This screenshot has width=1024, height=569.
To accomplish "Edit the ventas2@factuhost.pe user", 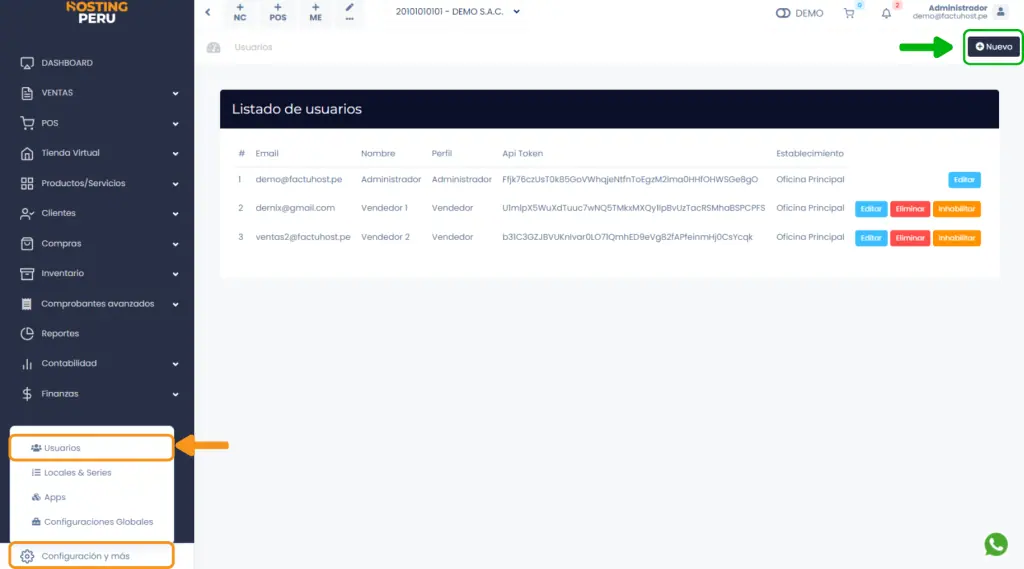I will 871,238.
